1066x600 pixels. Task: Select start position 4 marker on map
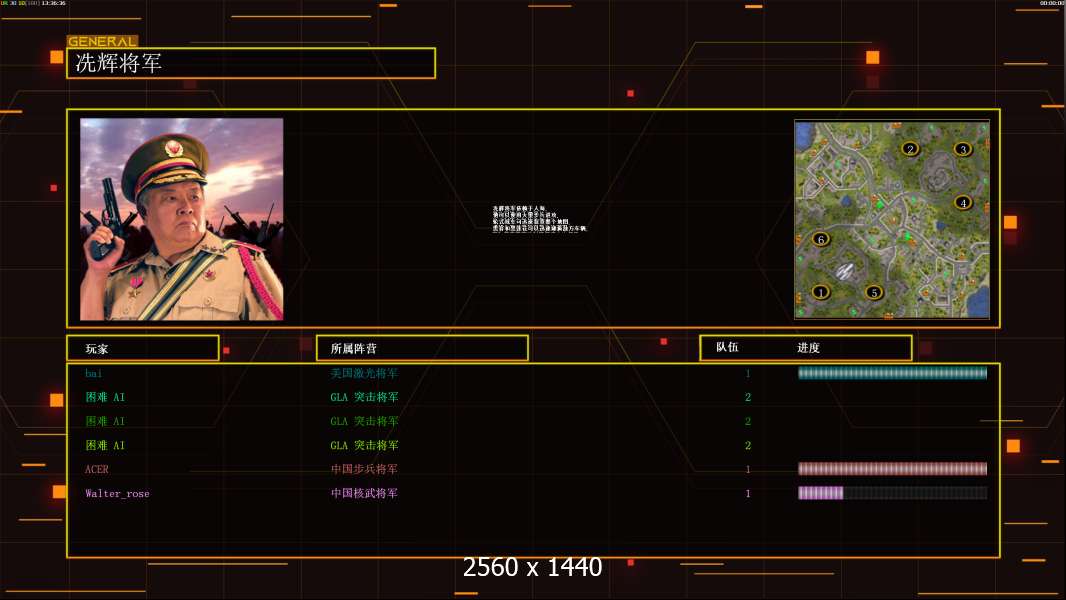pyautogui.click(x=963, y=202)
